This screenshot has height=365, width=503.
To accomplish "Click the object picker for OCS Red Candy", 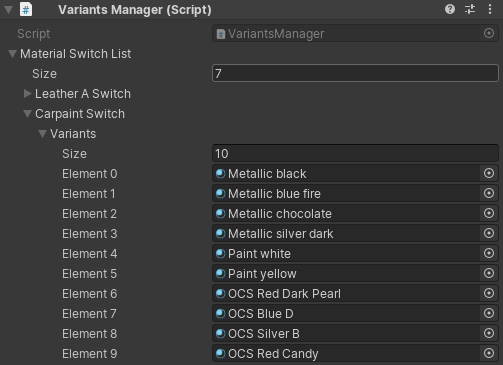I will [489, 353].
